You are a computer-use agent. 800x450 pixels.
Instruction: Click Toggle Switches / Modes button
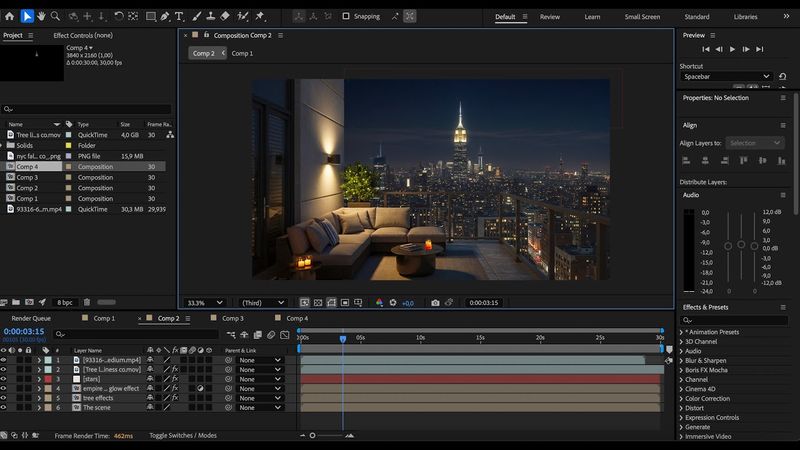(183, 435)
